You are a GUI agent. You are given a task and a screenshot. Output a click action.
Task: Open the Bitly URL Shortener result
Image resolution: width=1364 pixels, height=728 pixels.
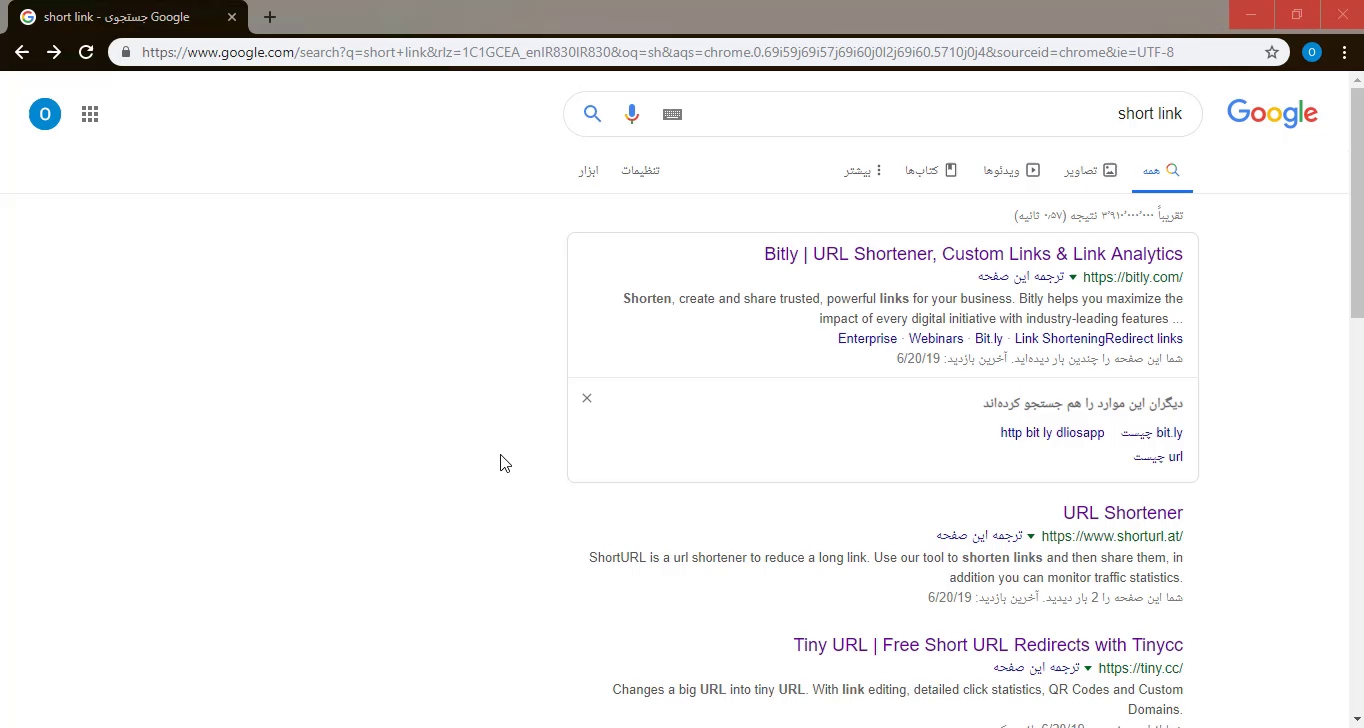(x=973, y=254)
